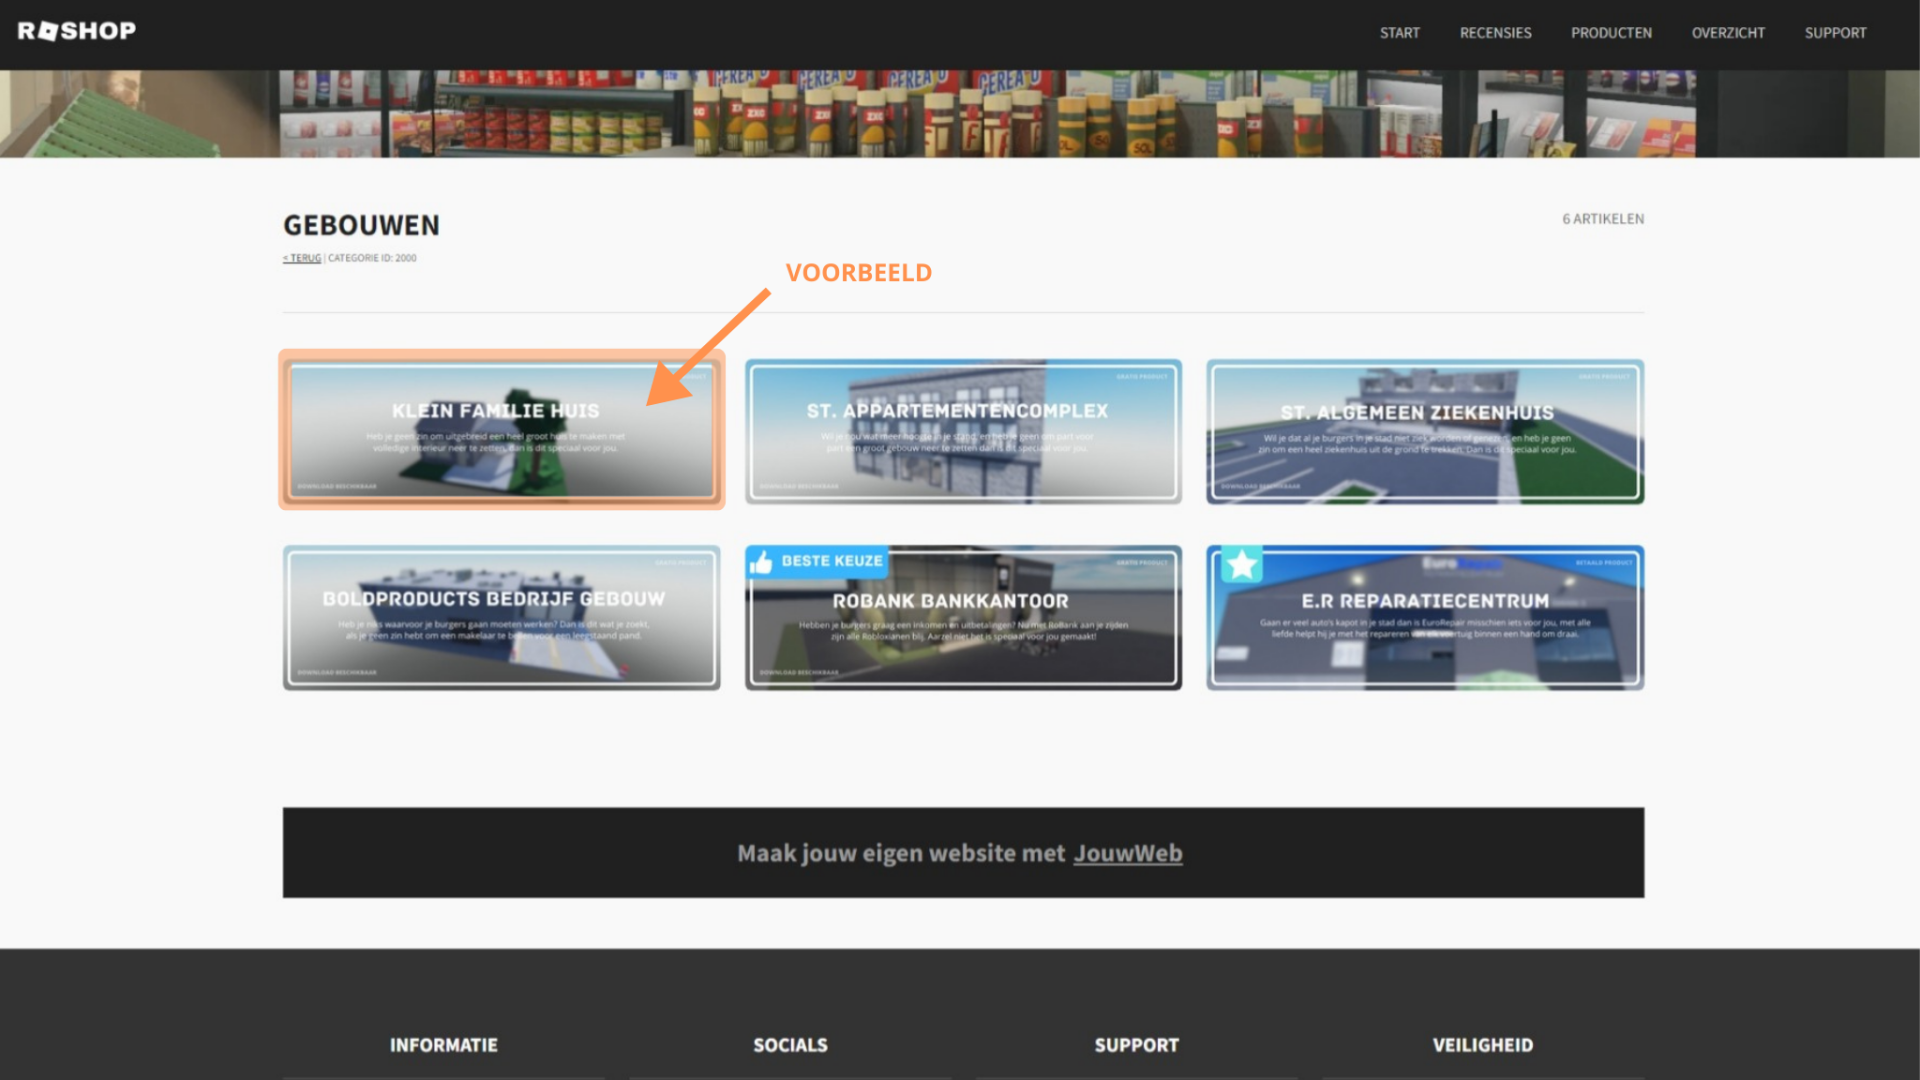1920x1080 pixels.
Task: Click the INFORMATIE footer heading
Action: point(443,1045)
